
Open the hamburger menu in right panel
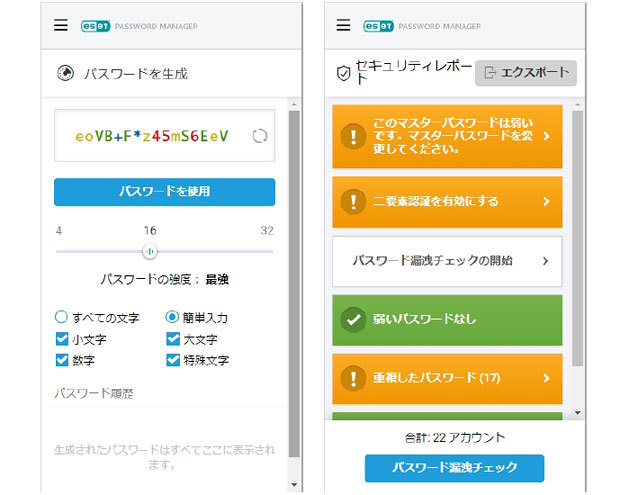(343, 26)
